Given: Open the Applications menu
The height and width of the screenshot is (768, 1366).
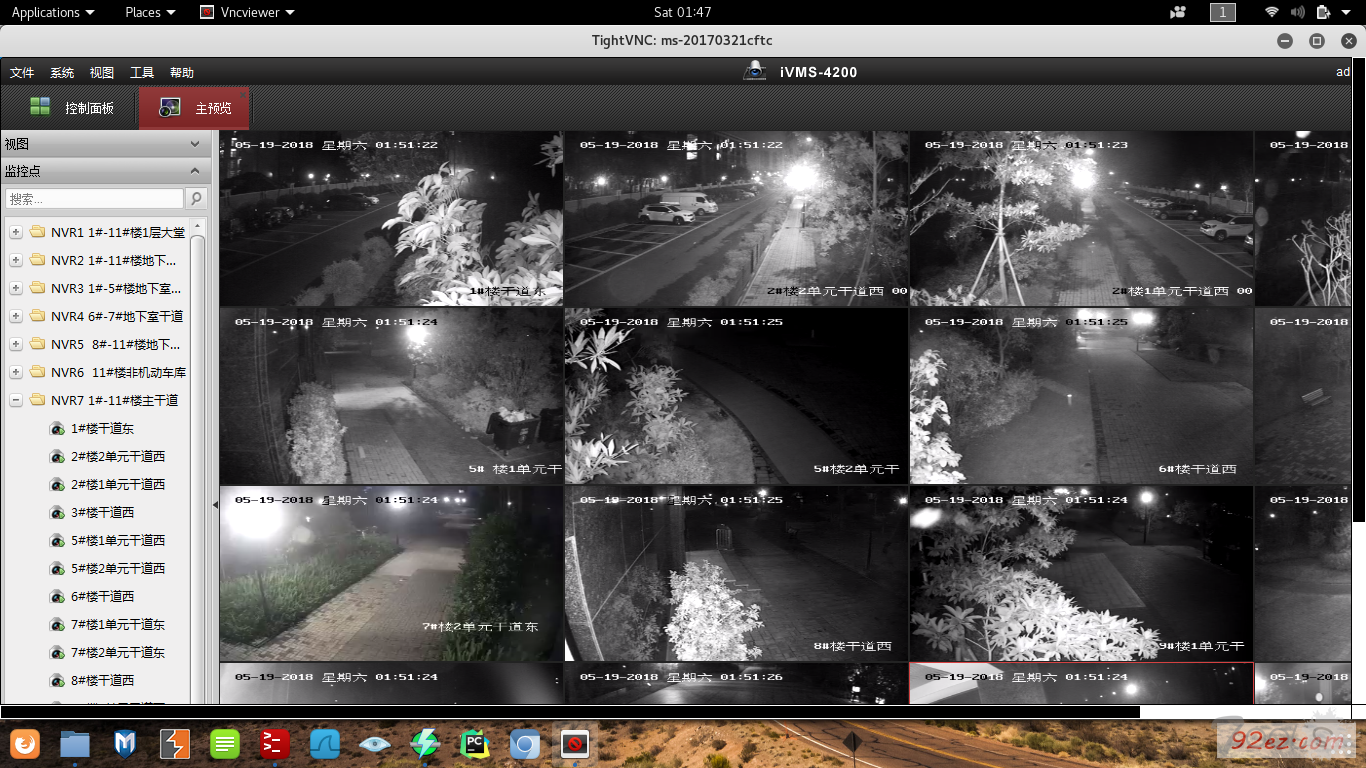Looking at the screenshot, I should [53, 12].
